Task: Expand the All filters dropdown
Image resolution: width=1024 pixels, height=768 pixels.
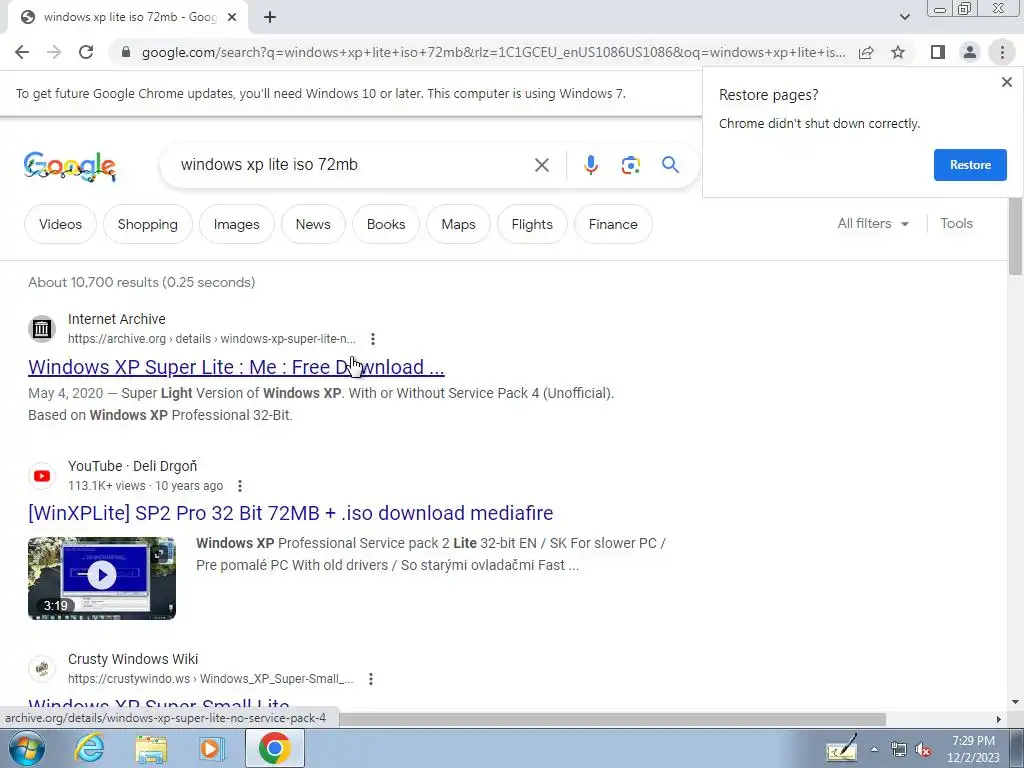Action: pos(873,223)
